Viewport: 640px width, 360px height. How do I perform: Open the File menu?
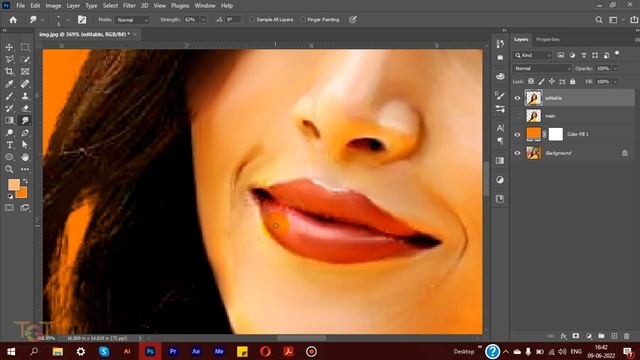(20, 6)
